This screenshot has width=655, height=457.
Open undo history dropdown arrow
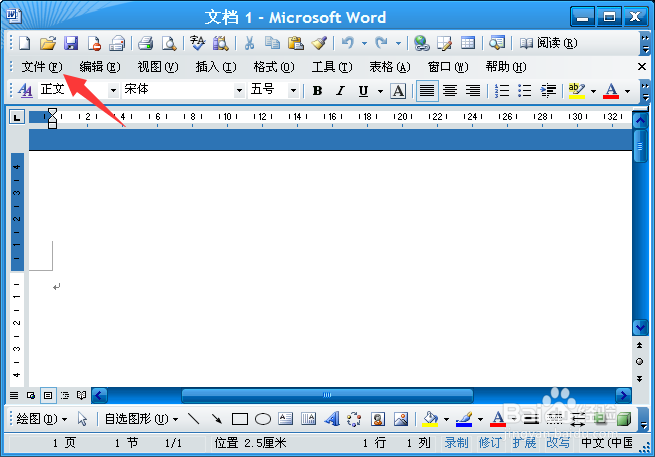coord(364,43)
